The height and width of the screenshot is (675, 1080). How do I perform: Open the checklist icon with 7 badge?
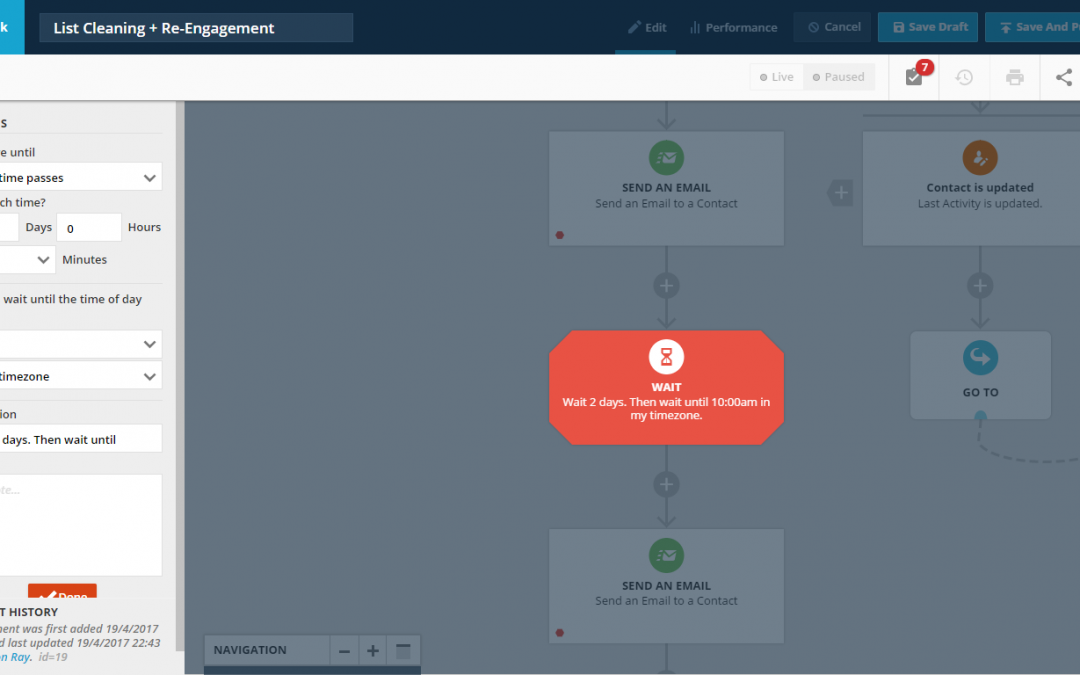(914, 77)
